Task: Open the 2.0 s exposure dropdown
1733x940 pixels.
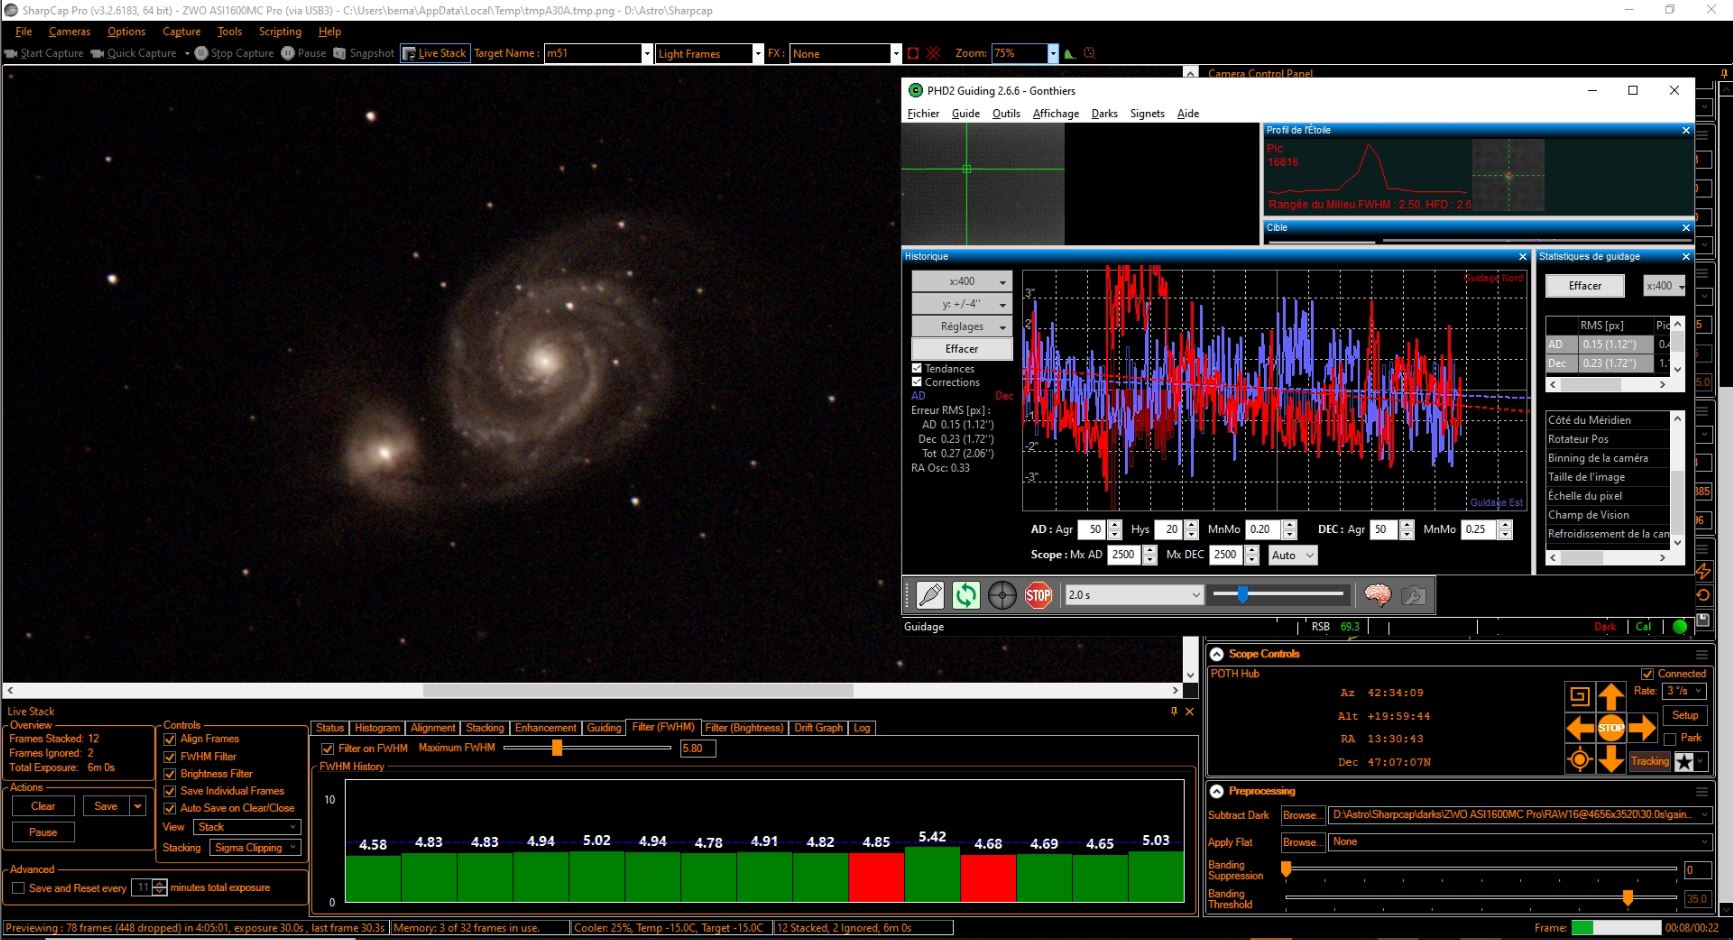Action: pyautogui.click(x=1134, y=595)
